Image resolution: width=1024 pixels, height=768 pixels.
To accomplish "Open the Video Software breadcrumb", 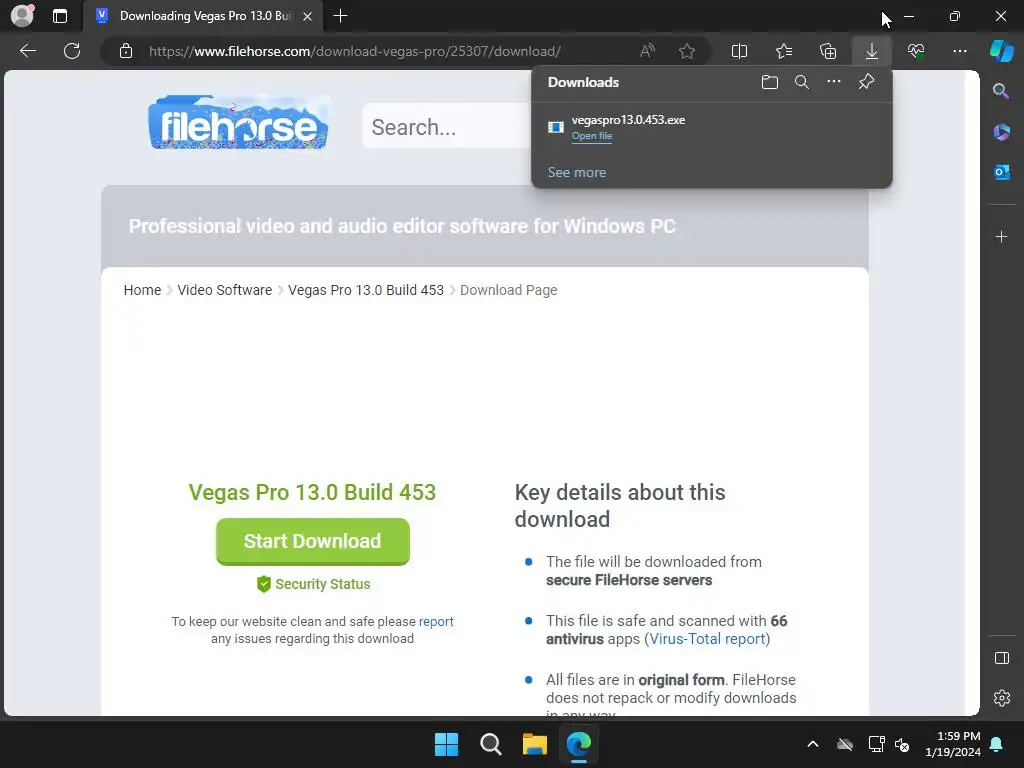I will coord(225,290).
